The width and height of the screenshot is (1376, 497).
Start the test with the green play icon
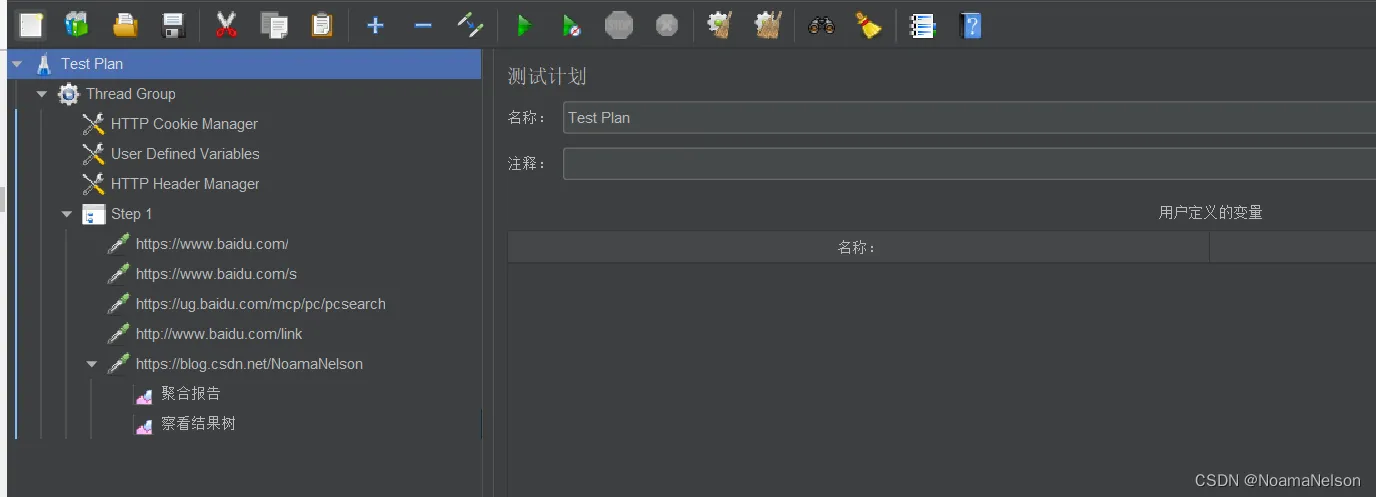pyautogui.click(x=523, y=26)
